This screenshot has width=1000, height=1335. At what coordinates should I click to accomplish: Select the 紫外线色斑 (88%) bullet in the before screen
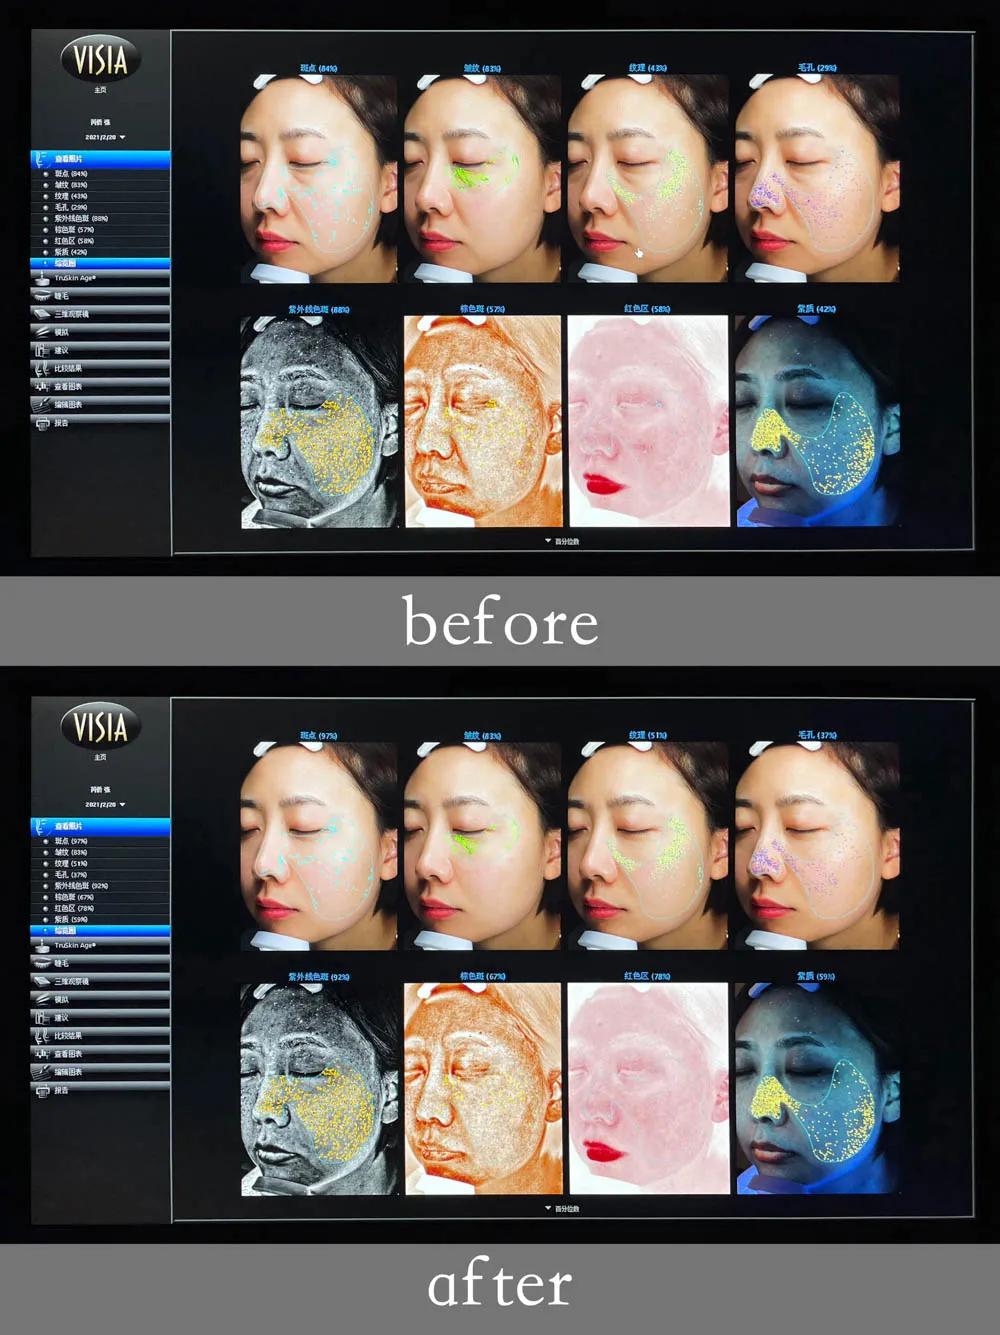click(x=46, y=218)
